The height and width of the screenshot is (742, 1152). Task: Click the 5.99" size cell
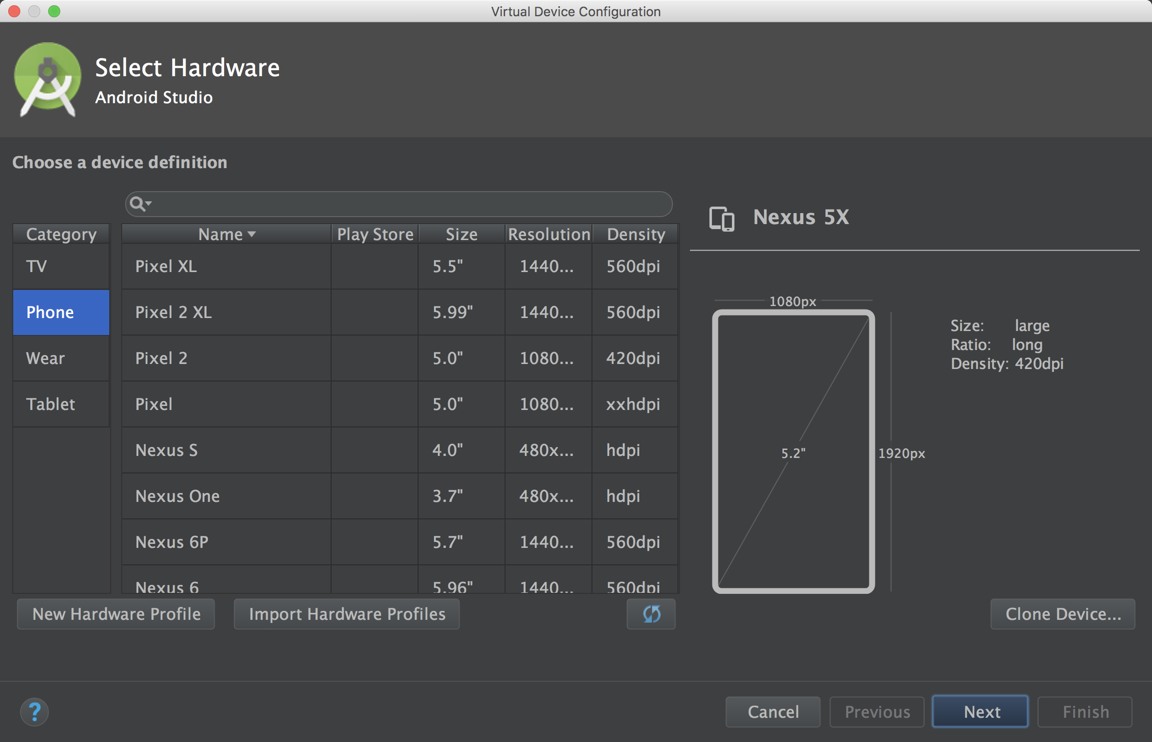[461, 312]
